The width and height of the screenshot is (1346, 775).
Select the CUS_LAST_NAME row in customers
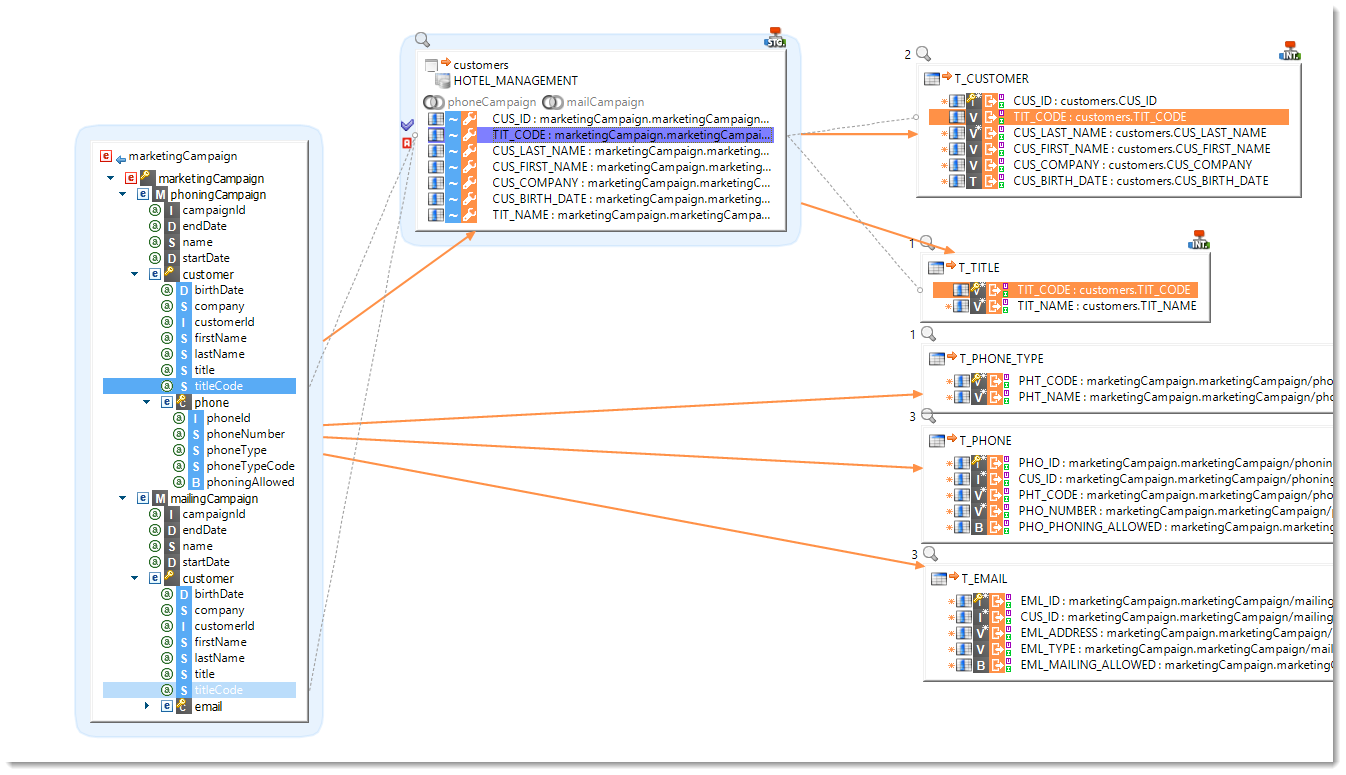coord(600,151)
